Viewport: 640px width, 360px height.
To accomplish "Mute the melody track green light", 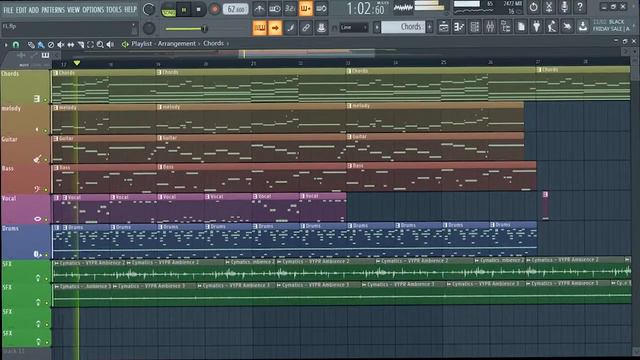I will [x=45, y=131].
